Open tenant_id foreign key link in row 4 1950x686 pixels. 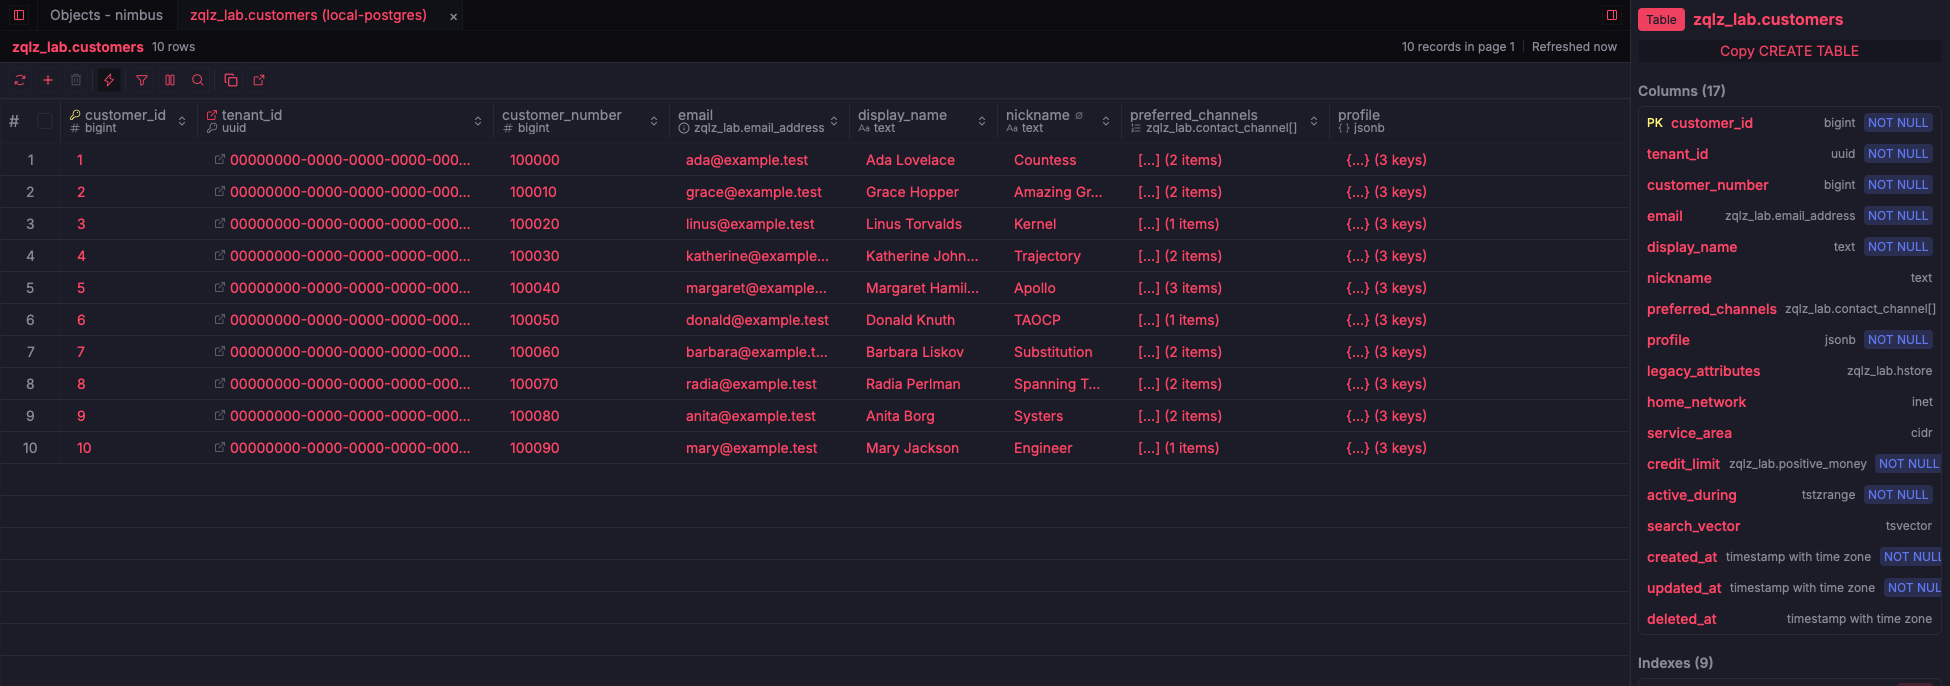click(x=220, y=255)
